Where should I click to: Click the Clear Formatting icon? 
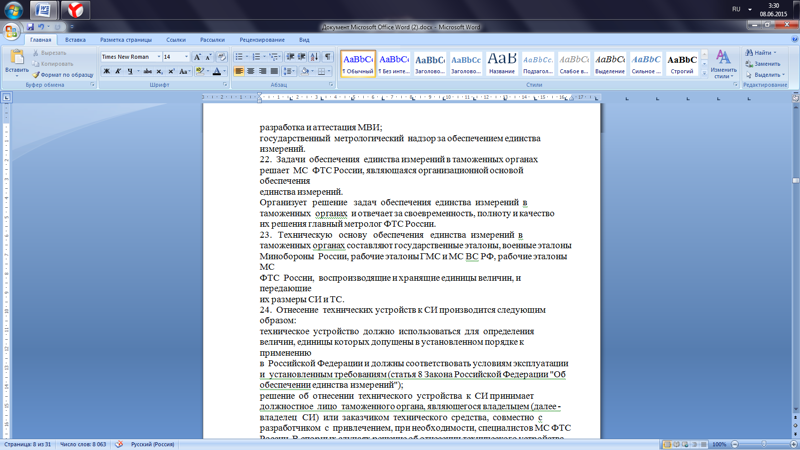(x=221, y=57)
